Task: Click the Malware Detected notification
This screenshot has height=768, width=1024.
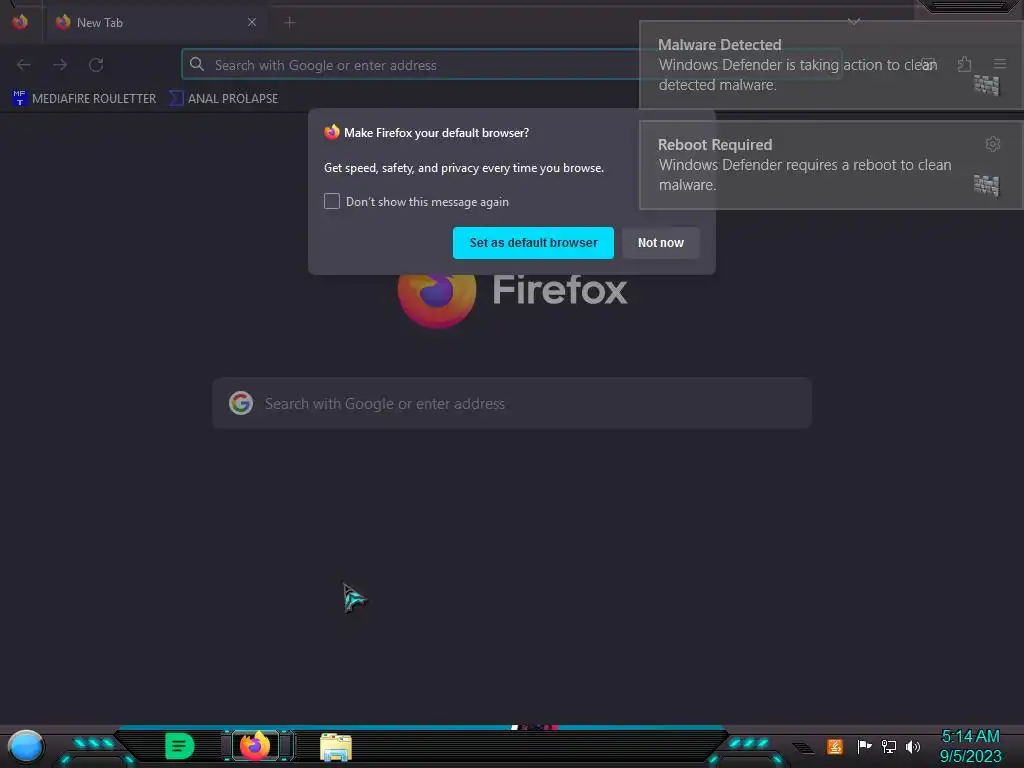Action: click(x=831, y=65)
